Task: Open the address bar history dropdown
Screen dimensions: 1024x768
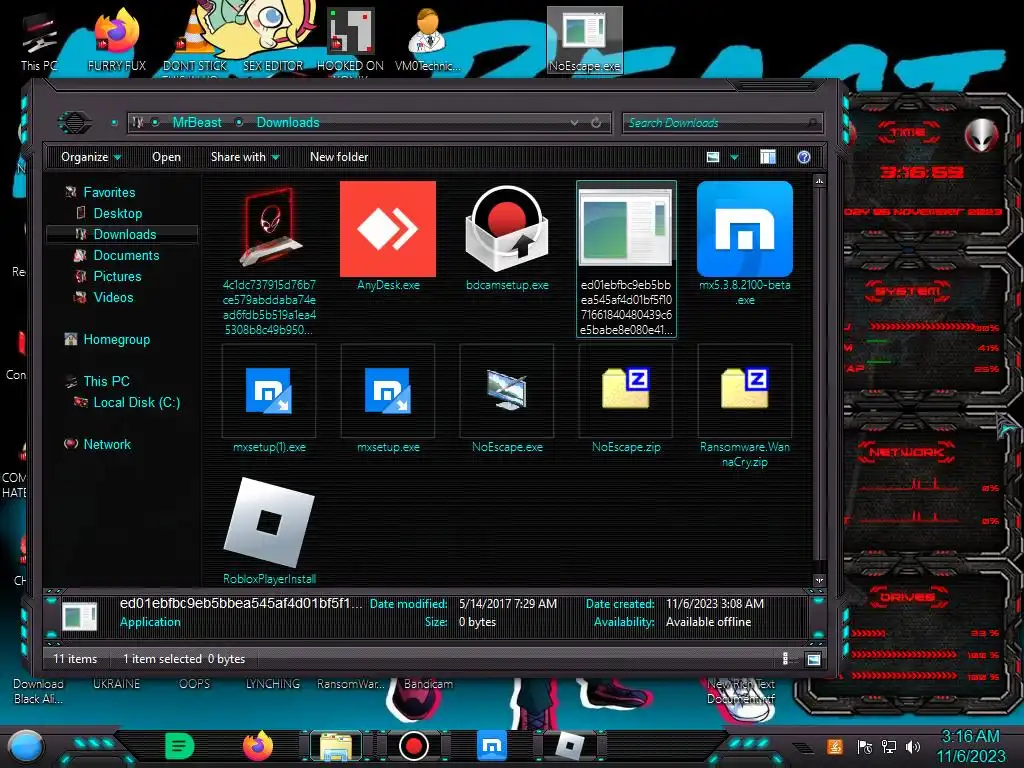Action: pyautogui.click(x=574, y=123)
